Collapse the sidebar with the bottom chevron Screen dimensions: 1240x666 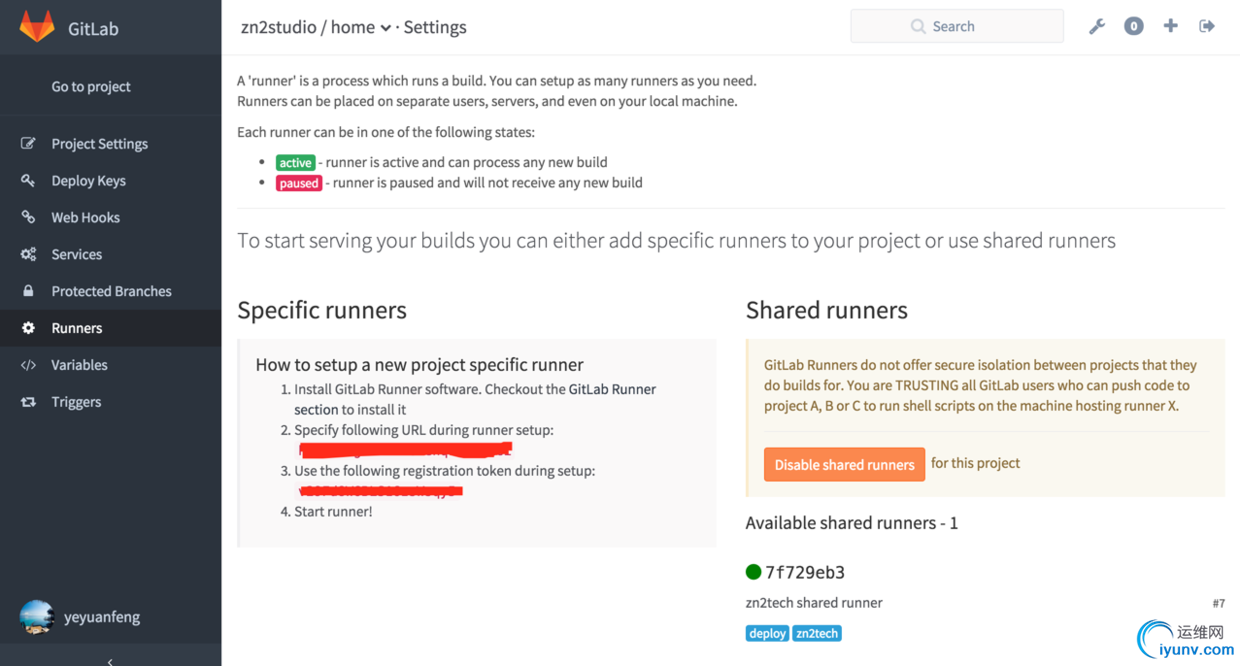pos(110,661)
